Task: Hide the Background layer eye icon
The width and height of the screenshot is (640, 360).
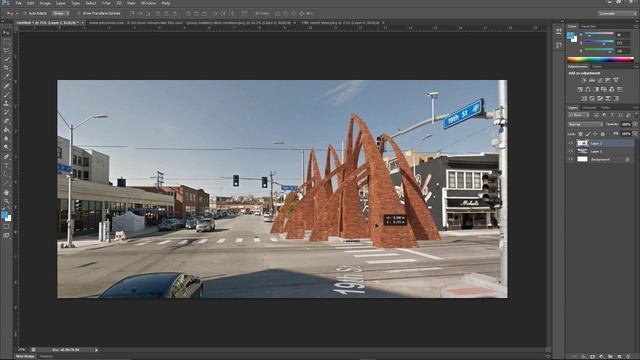Action: point(571,160)
